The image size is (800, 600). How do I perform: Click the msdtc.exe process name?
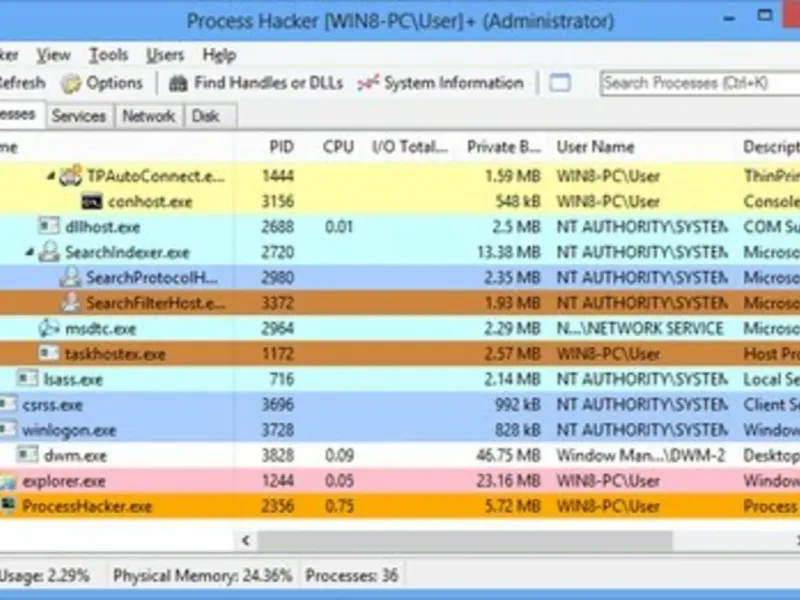point(101,329)
